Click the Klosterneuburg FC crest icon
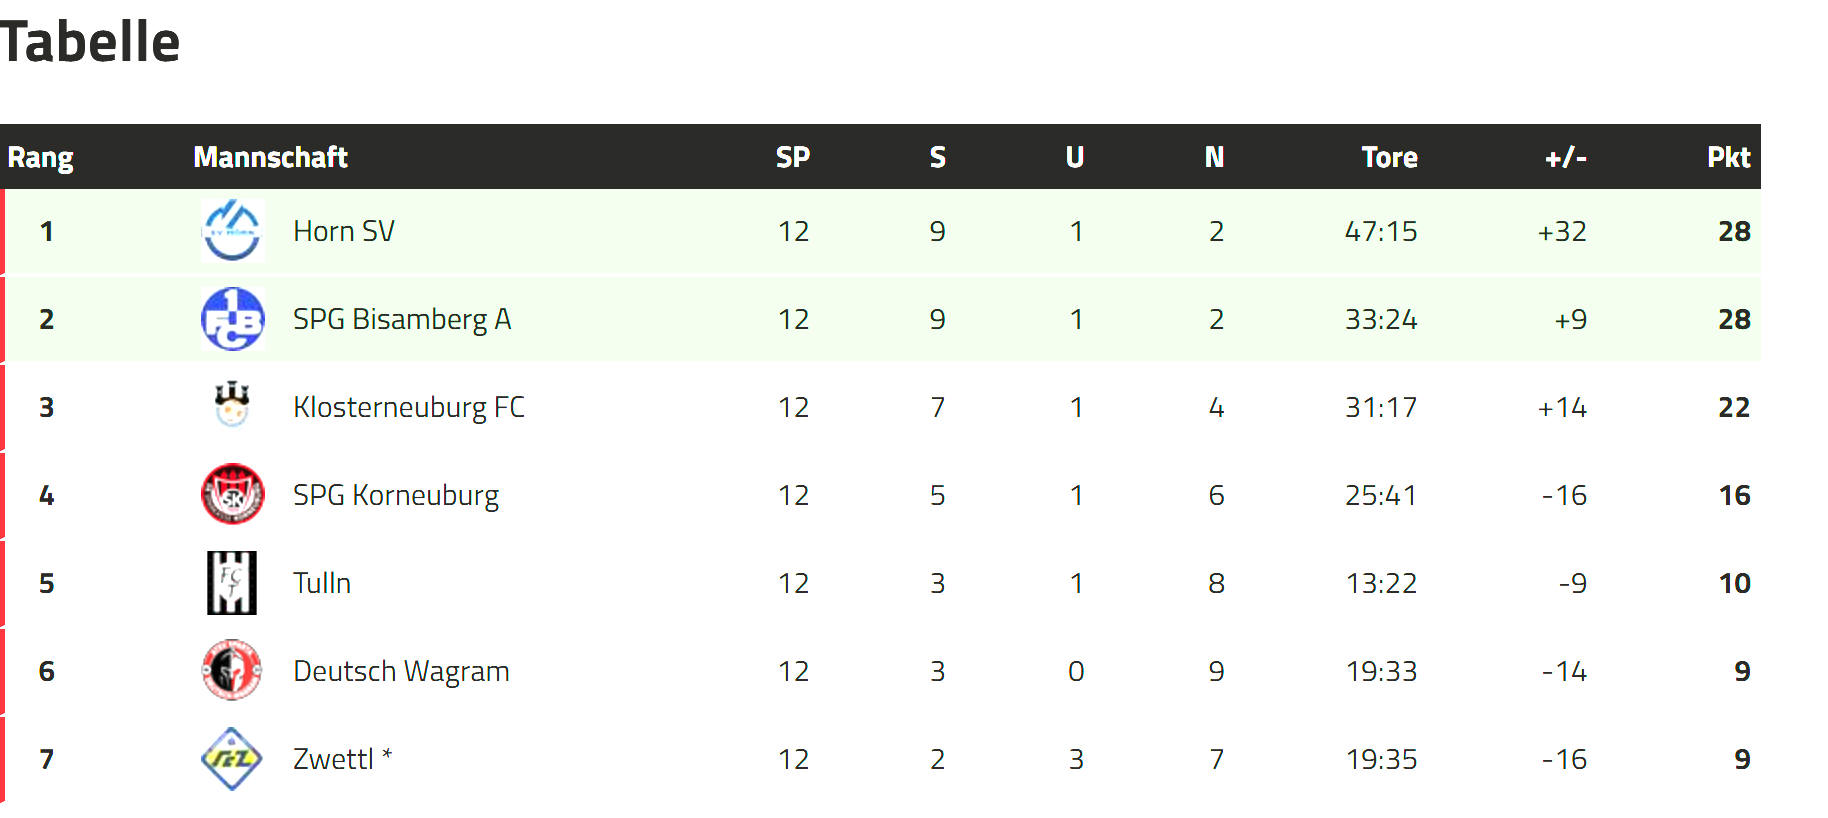This screenshot has height=818, width=1828. tap(232, 405)
